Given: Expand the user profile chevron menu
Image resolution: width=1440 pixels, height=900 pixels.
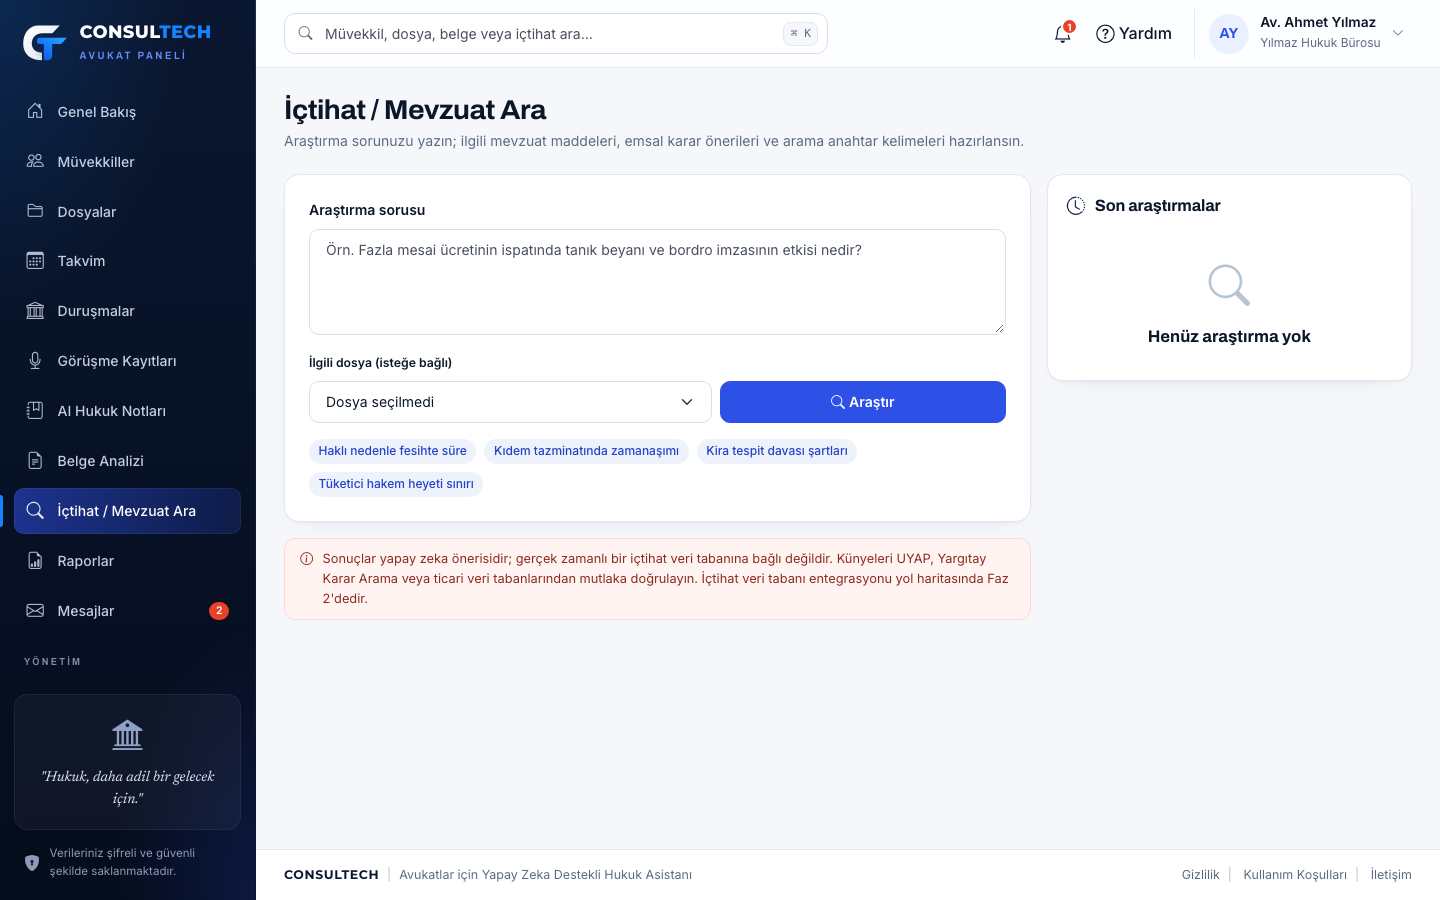Looking at the screenshot, I should [x=1398, y=33].
